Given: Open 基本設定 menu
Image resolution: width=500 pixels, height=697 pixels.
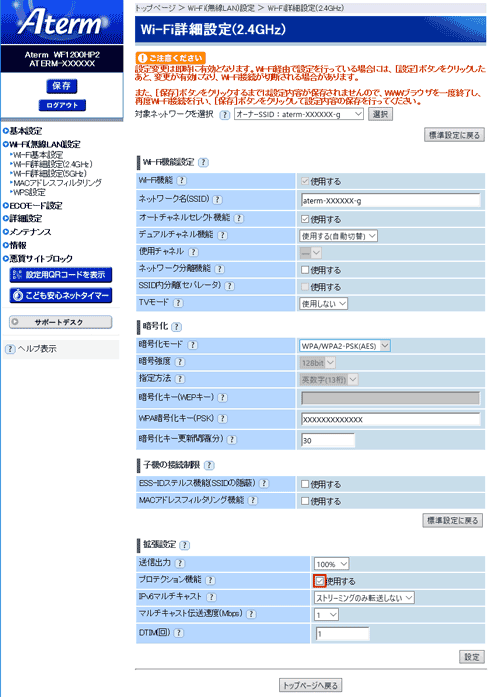Looking at the screenshot, I should tap(25, 131).
